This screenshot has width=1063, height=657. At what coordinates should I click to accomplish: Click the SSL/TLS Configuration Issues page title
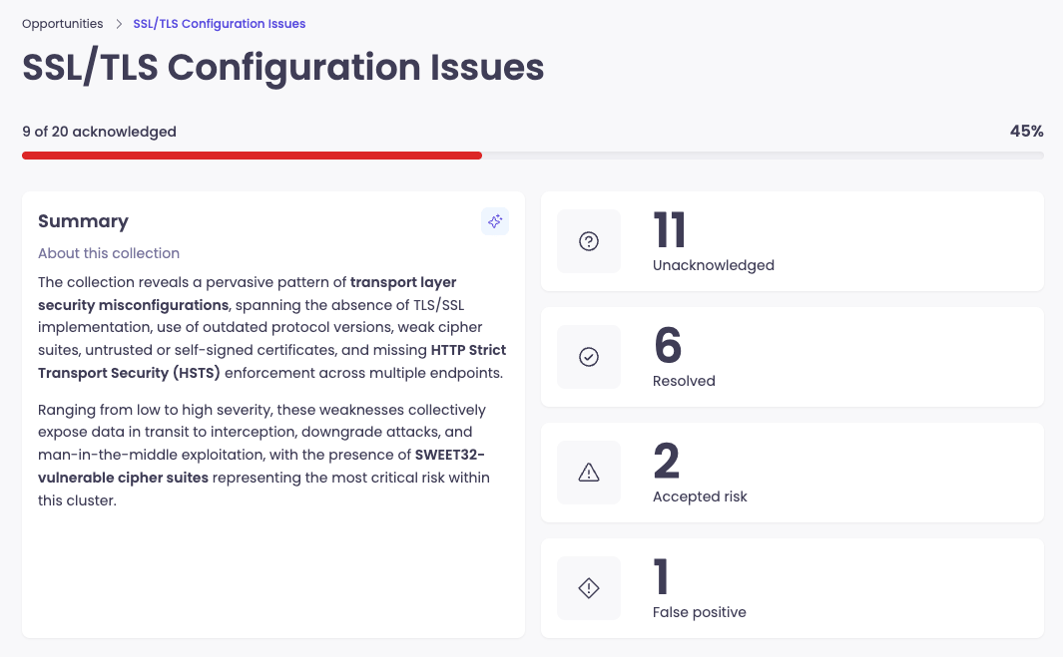pos(283,67)
